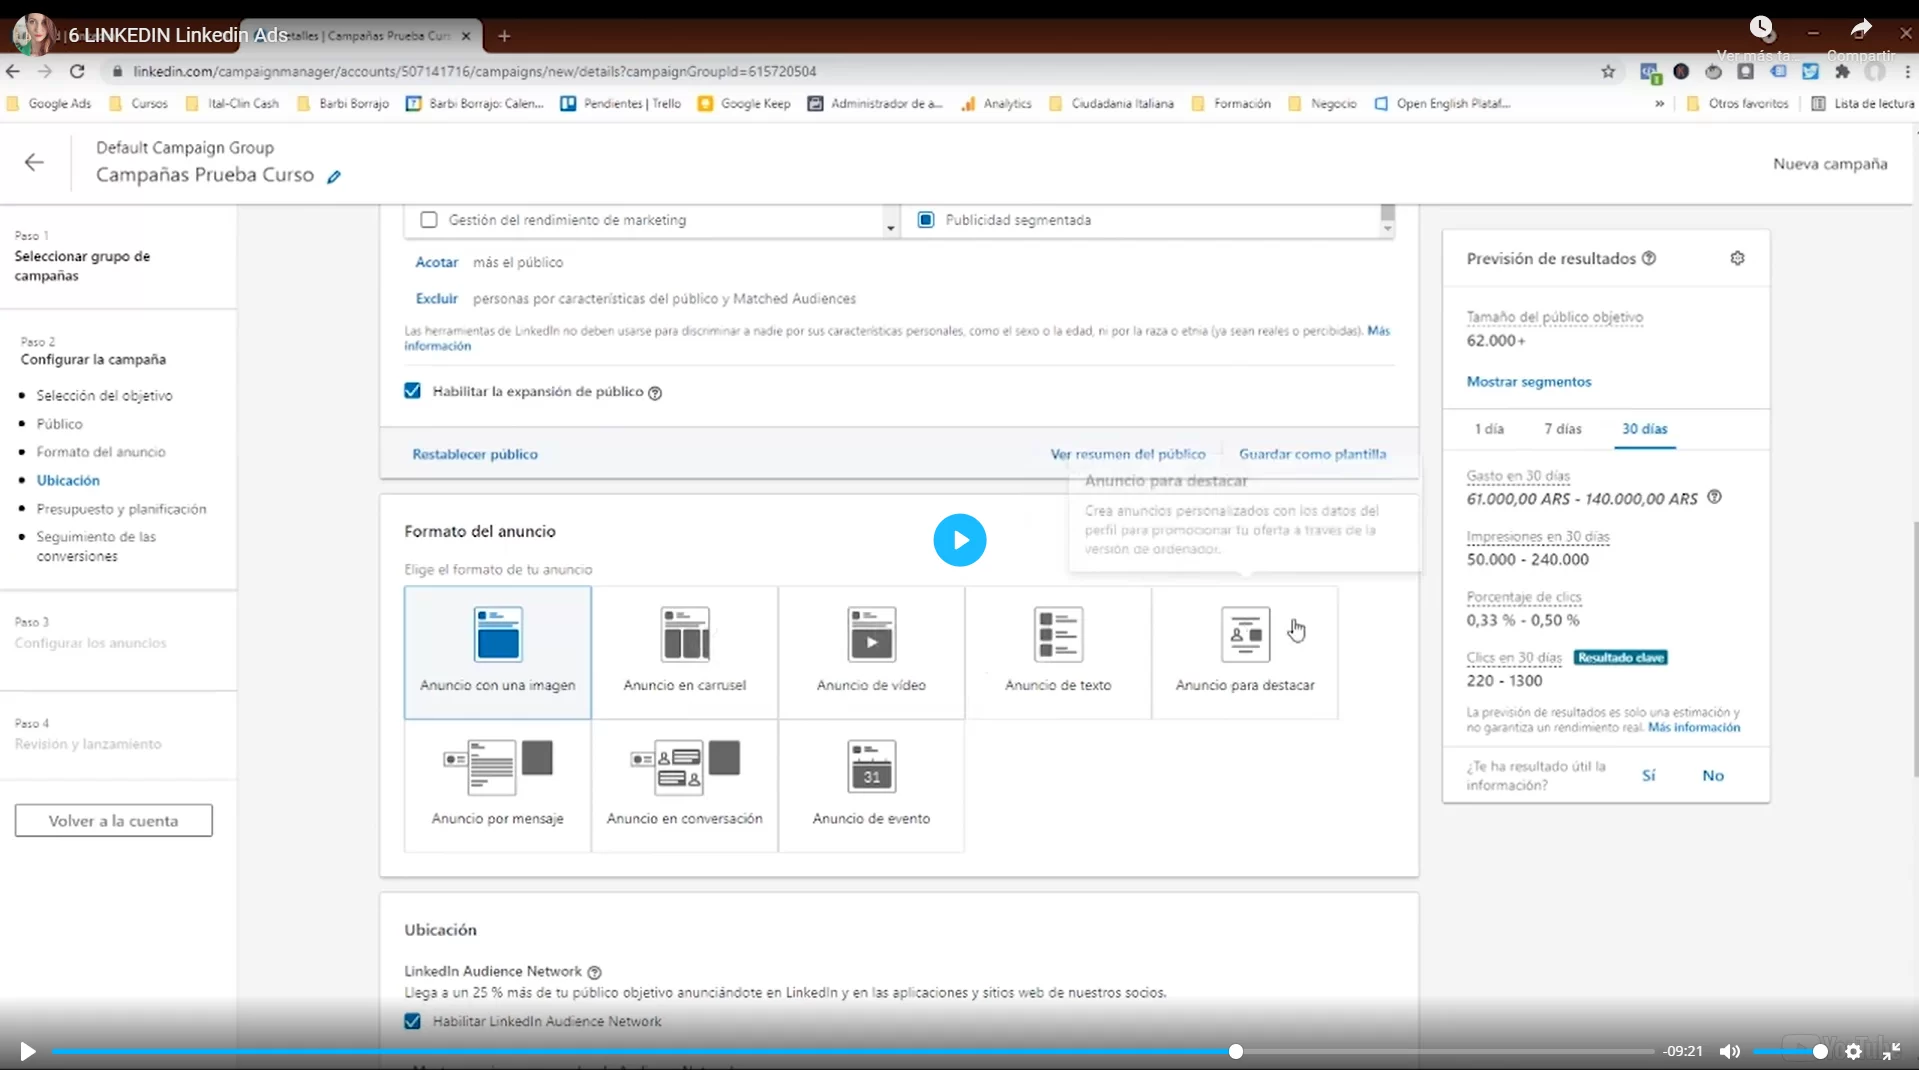Exit fullscreen in video player
The height and width of the screenshot is (1070, 1919).
(x=1891, y=1051)
